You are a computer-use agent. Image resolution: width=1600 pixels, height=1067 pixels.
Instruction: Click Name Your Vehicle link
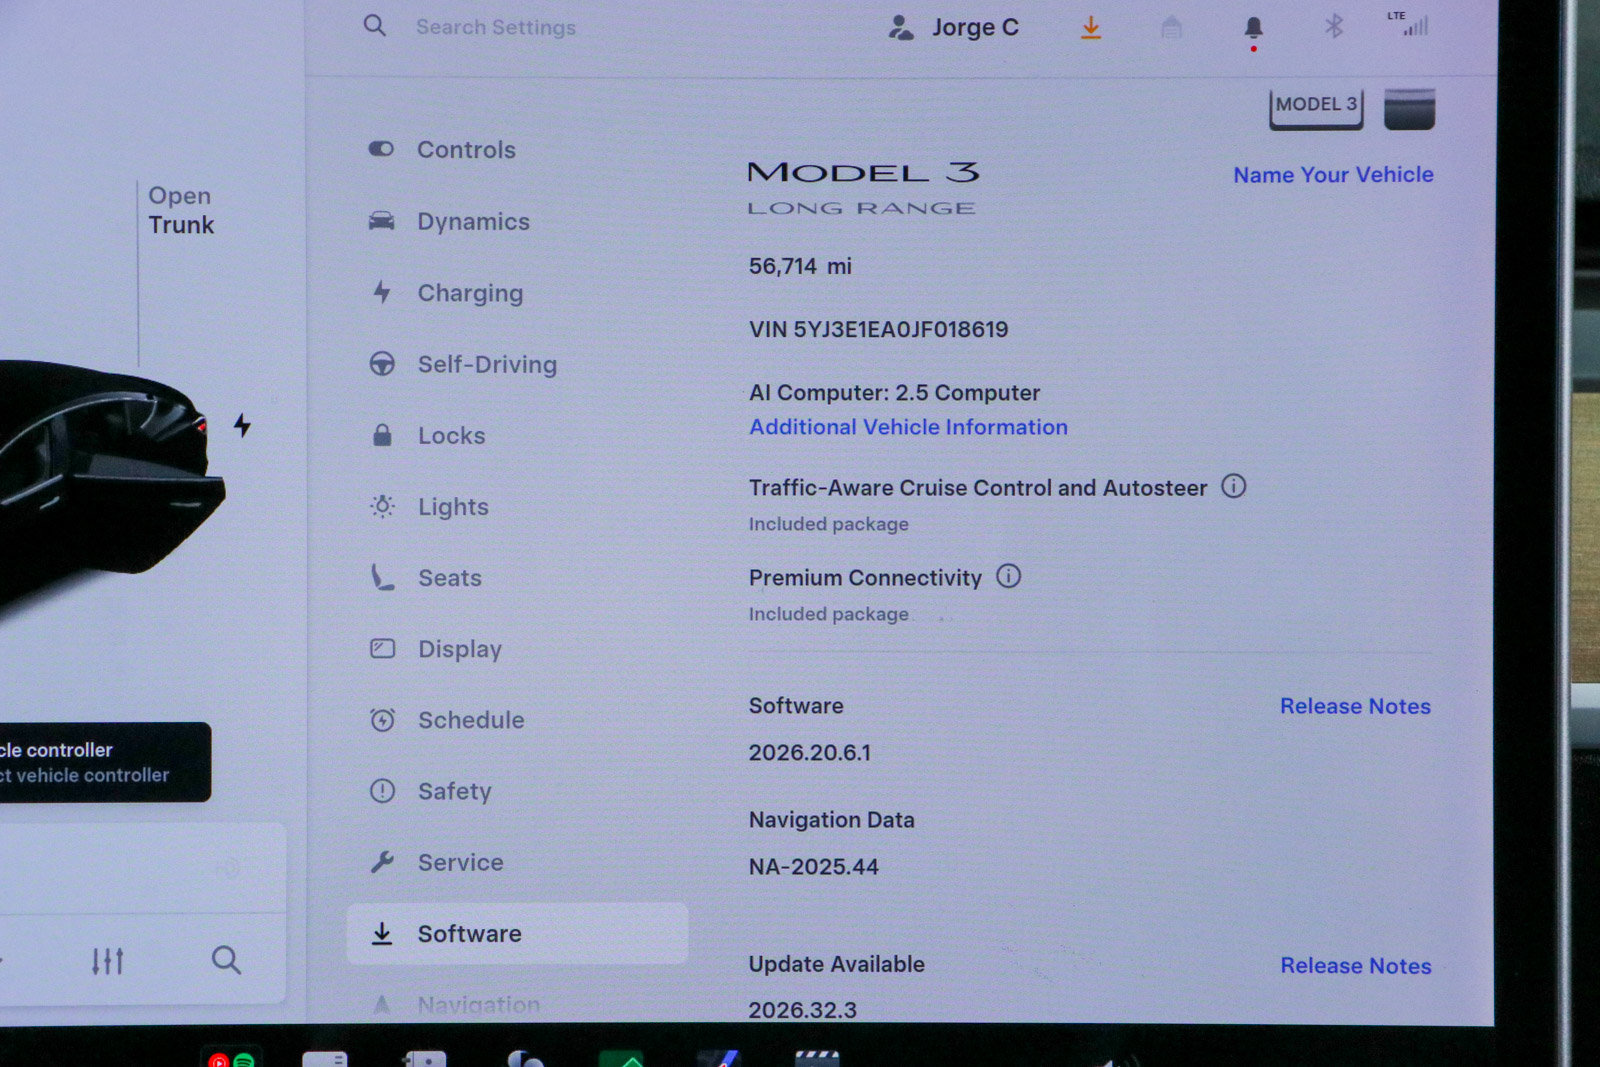click(x=1333, y=175)
